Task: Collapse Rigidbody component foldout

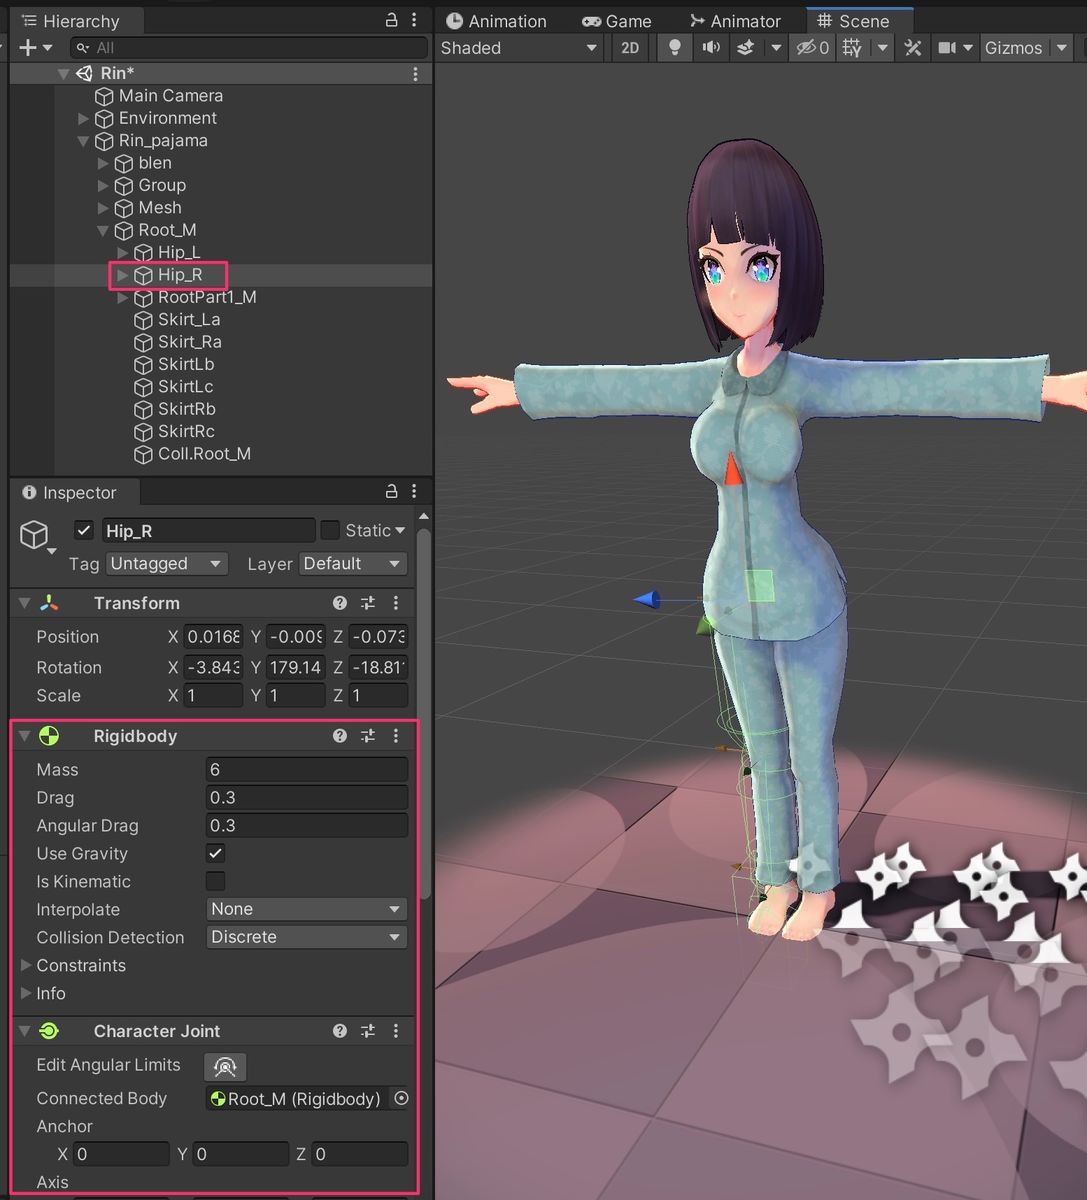Action: [25, 736]
